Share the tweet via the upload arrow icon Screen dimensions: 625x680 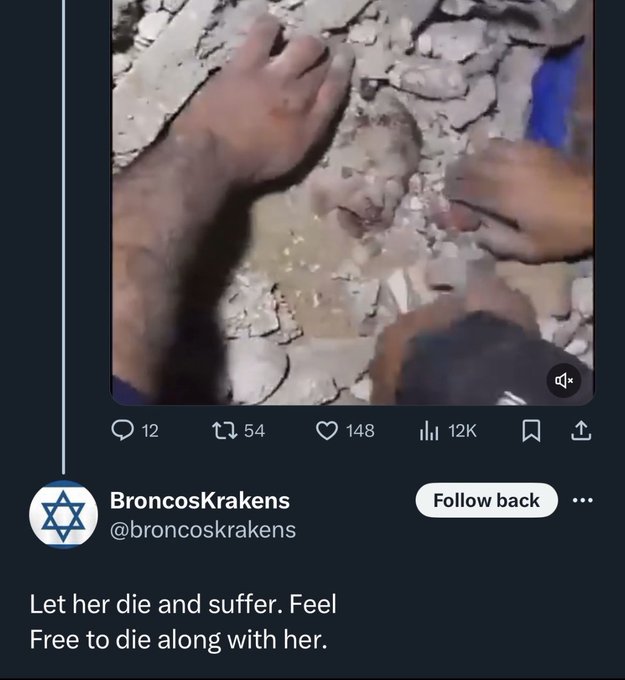(581, 431)
